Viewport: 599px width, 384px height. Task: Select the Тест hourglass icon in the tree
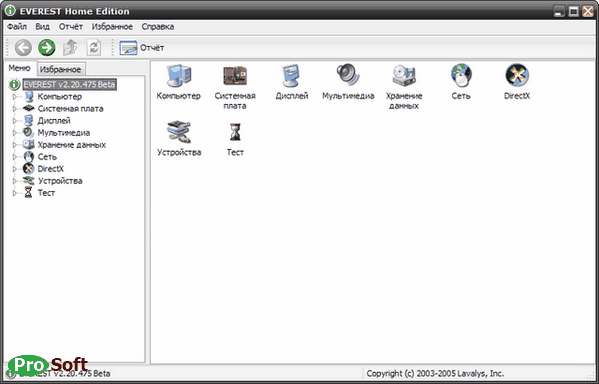28,193
